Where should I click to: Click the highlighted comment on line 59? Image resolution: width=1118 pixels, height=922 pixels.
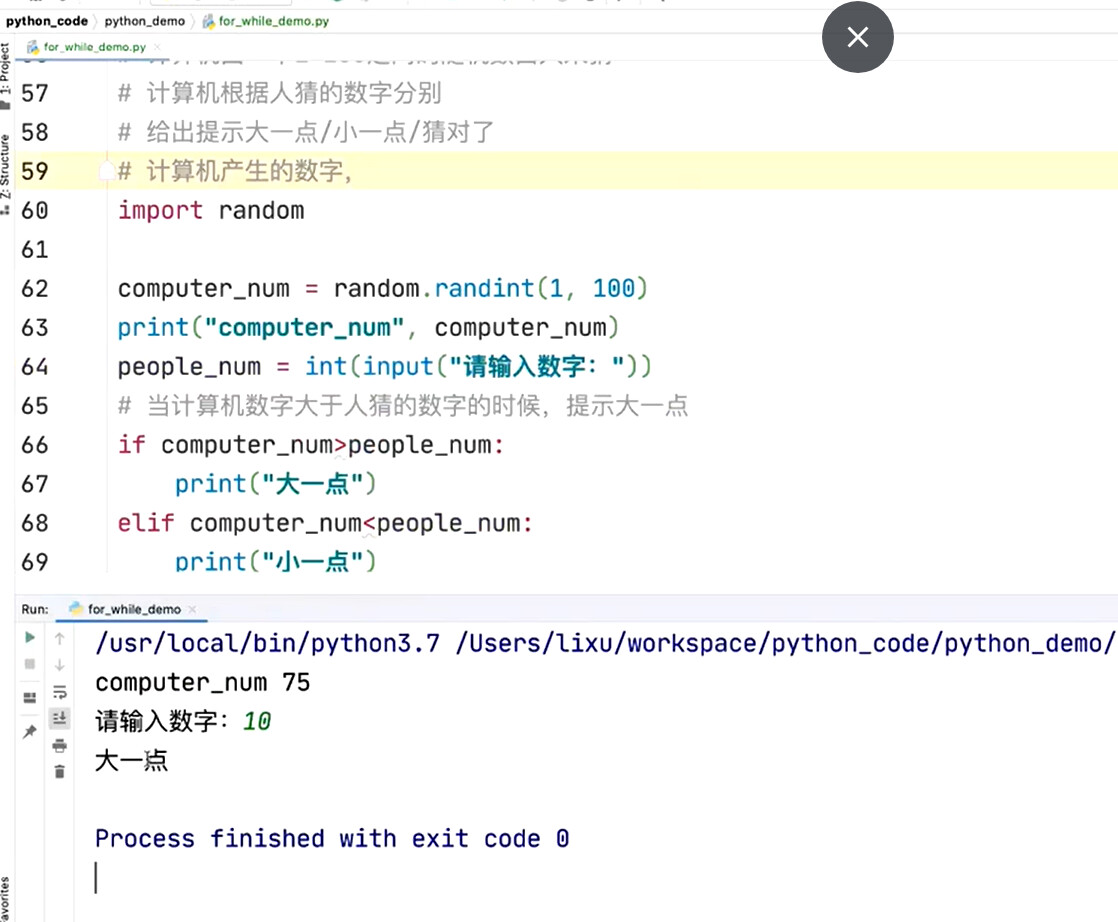pyautogui.click(x=235, y=172)
